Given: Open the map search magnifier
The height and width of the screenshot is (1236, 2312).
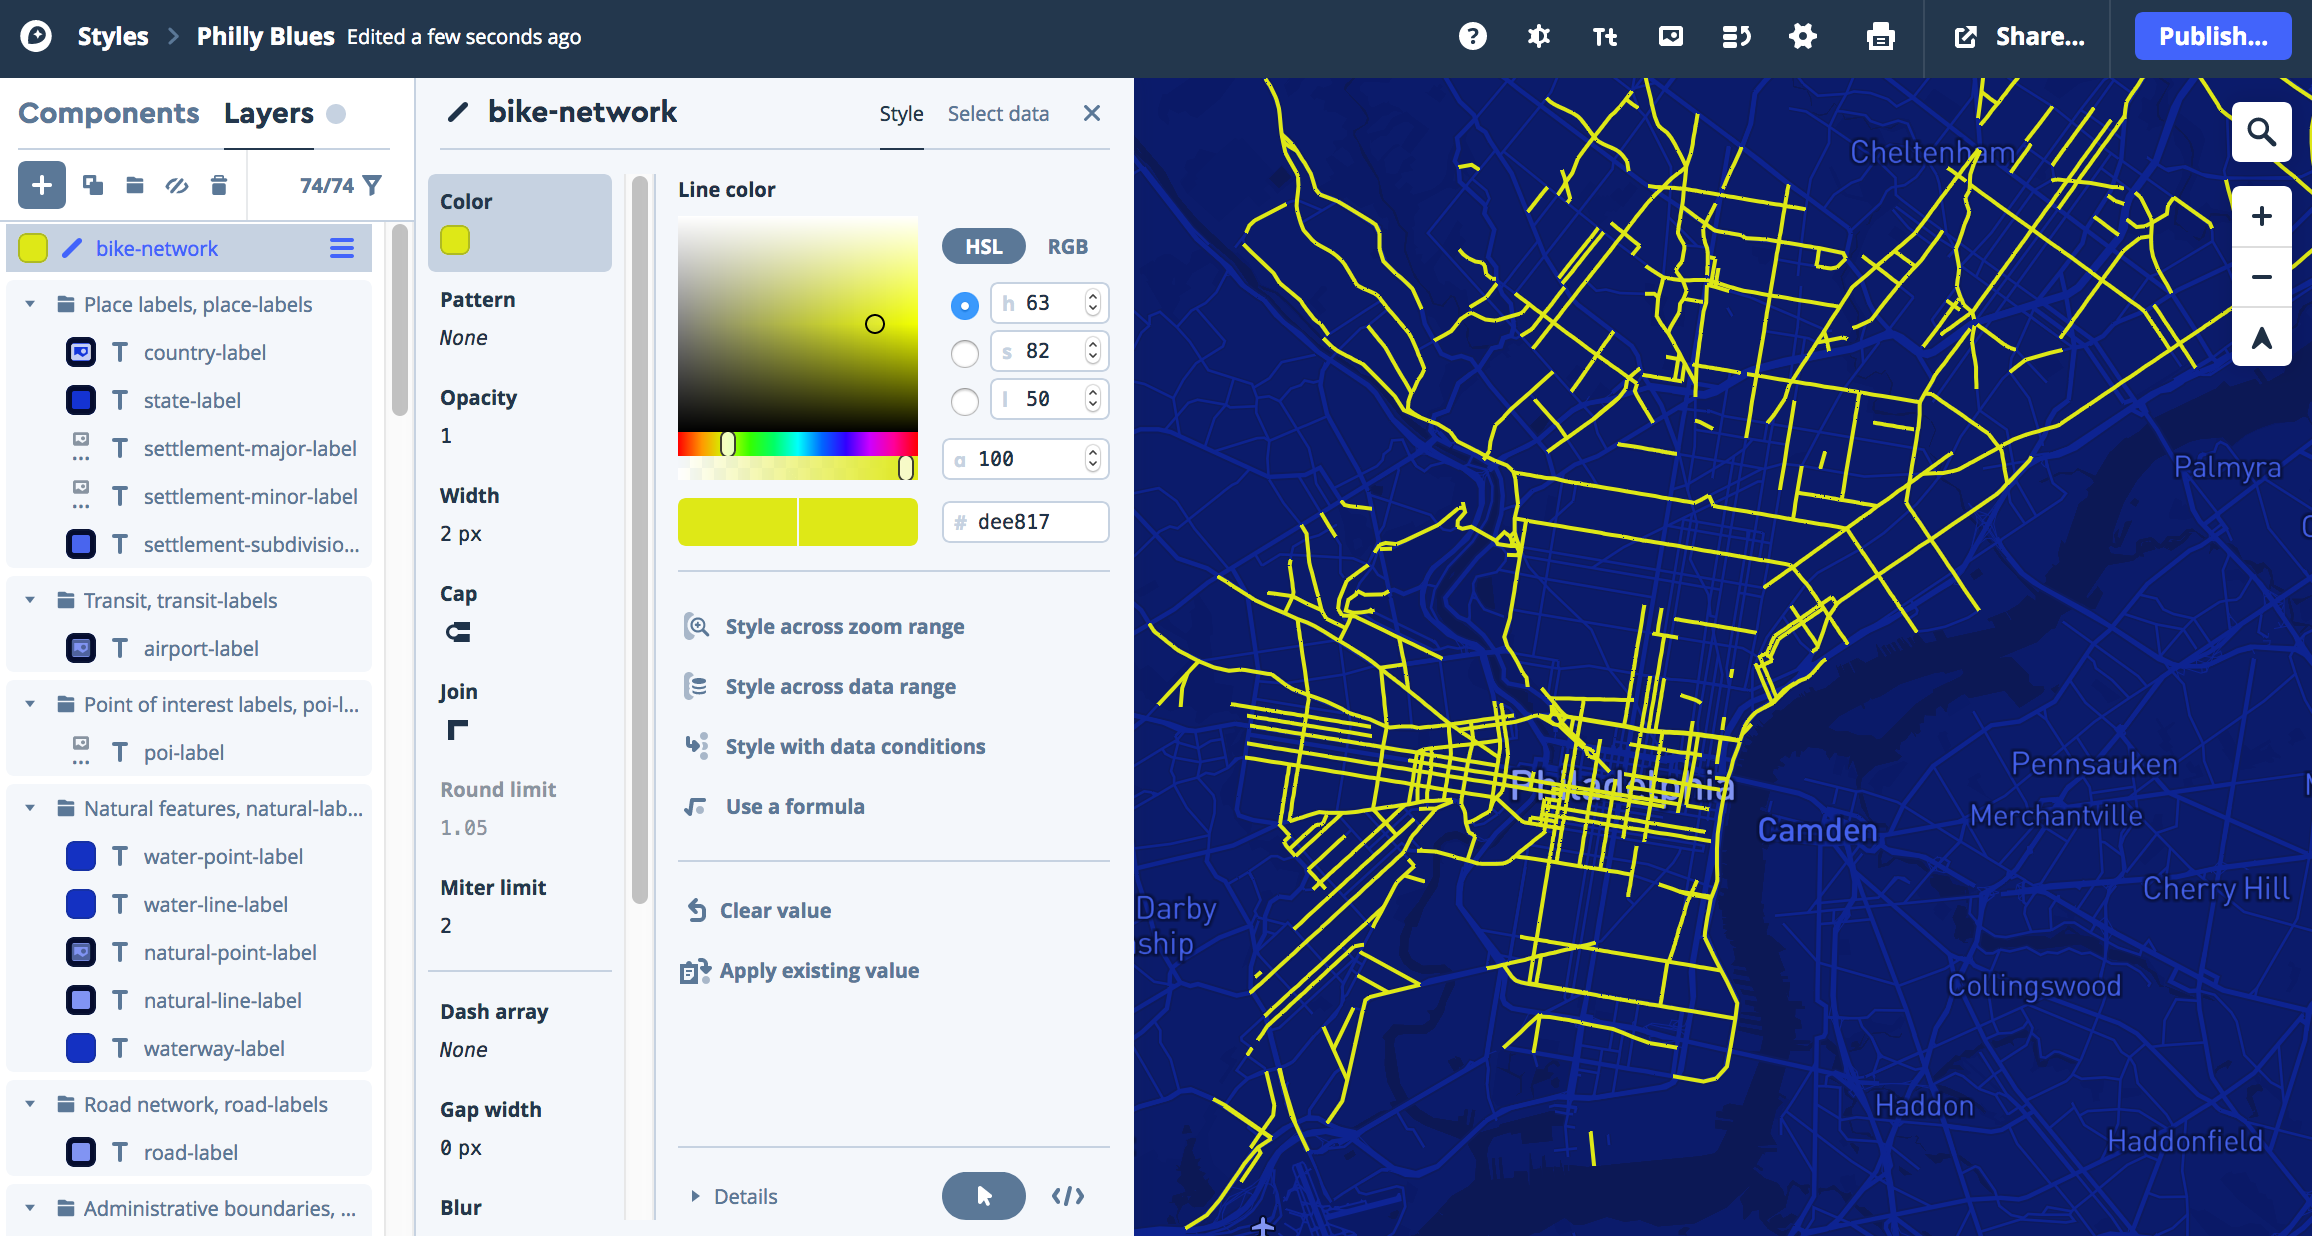Looking at the screenshot, I should 2261,132.
